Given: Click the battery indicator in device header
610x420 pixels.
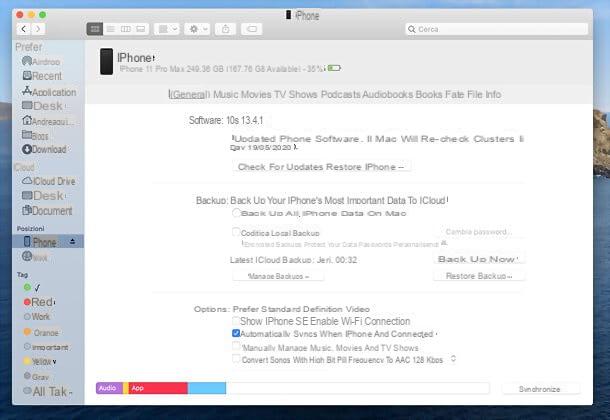Looking at the screenshot, I should point(334,68).
